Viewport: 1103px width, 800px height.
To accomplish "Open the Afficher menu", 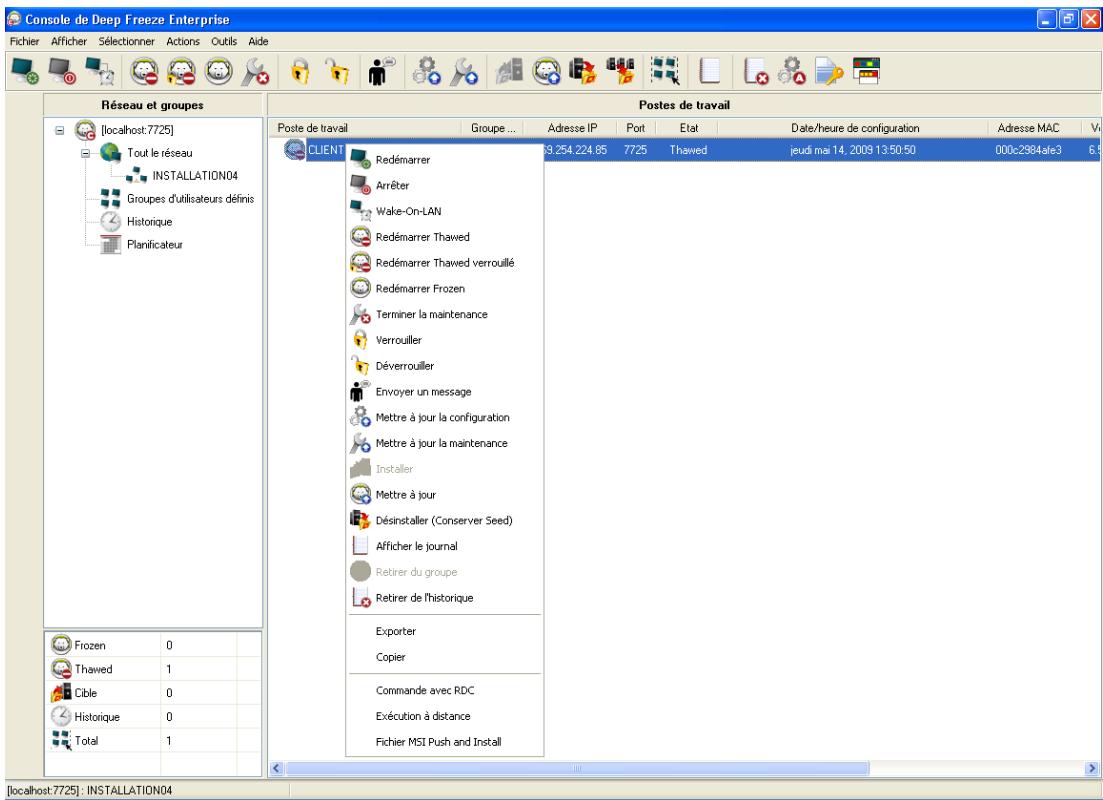I will [69, 42].
